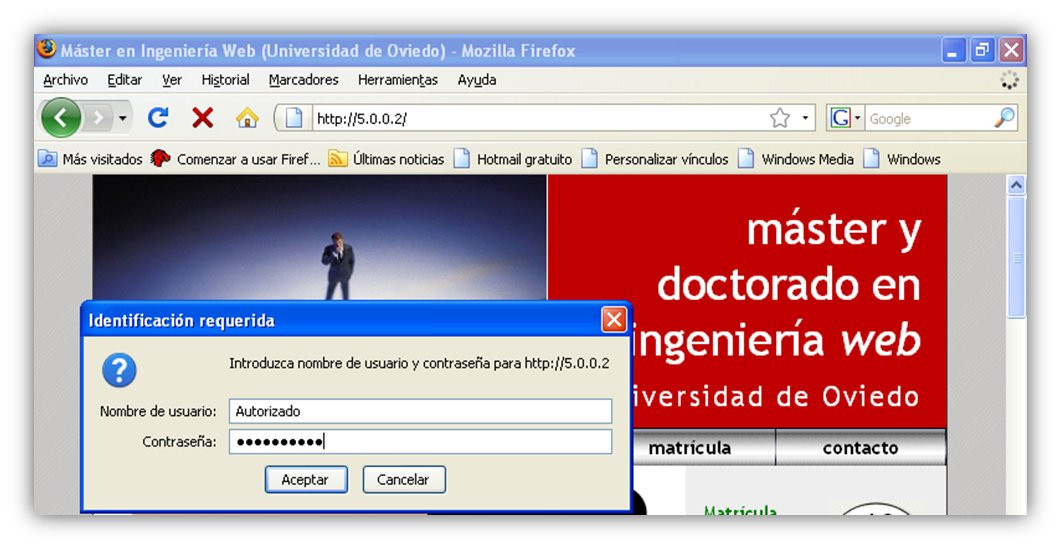The height and width of the screenshot is (549, 1061).
Task: Click the page icon in the address bar
Action: tap(294, 118)
